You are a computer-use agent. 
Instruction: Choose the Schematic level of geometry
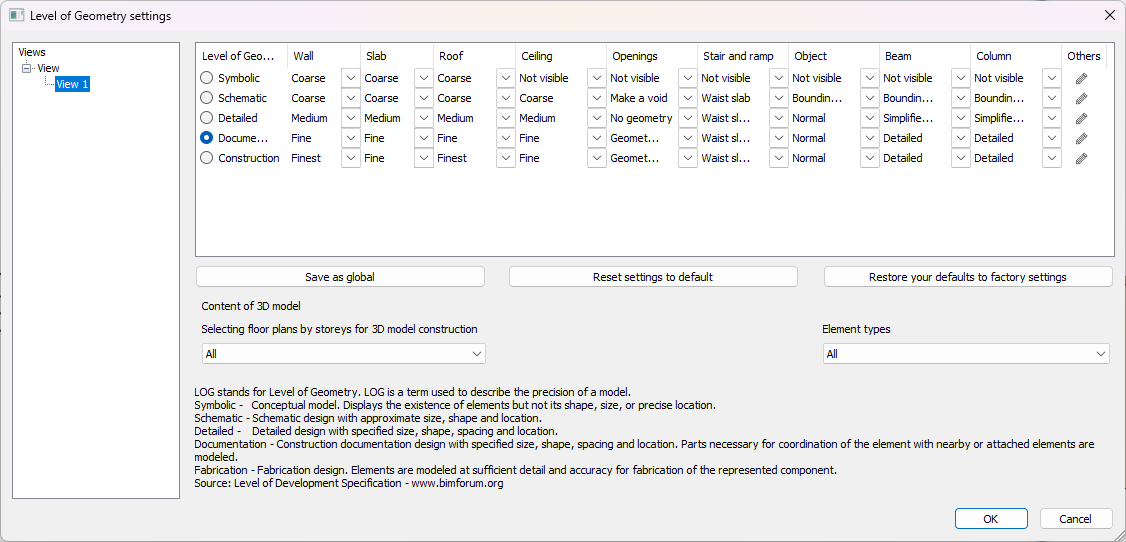[207, 98]
